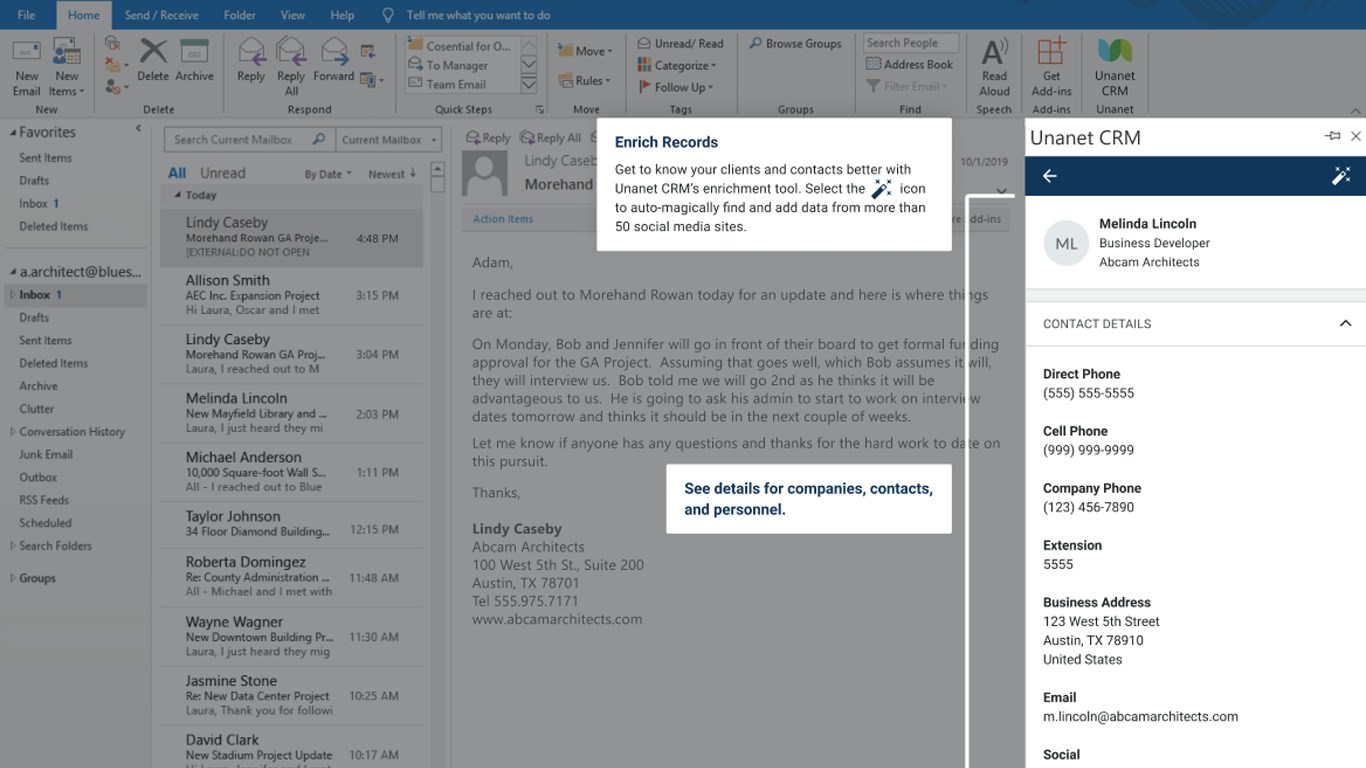Open the Melinda Lincoln email
1366x768 pixels.
tap(291, 413)
